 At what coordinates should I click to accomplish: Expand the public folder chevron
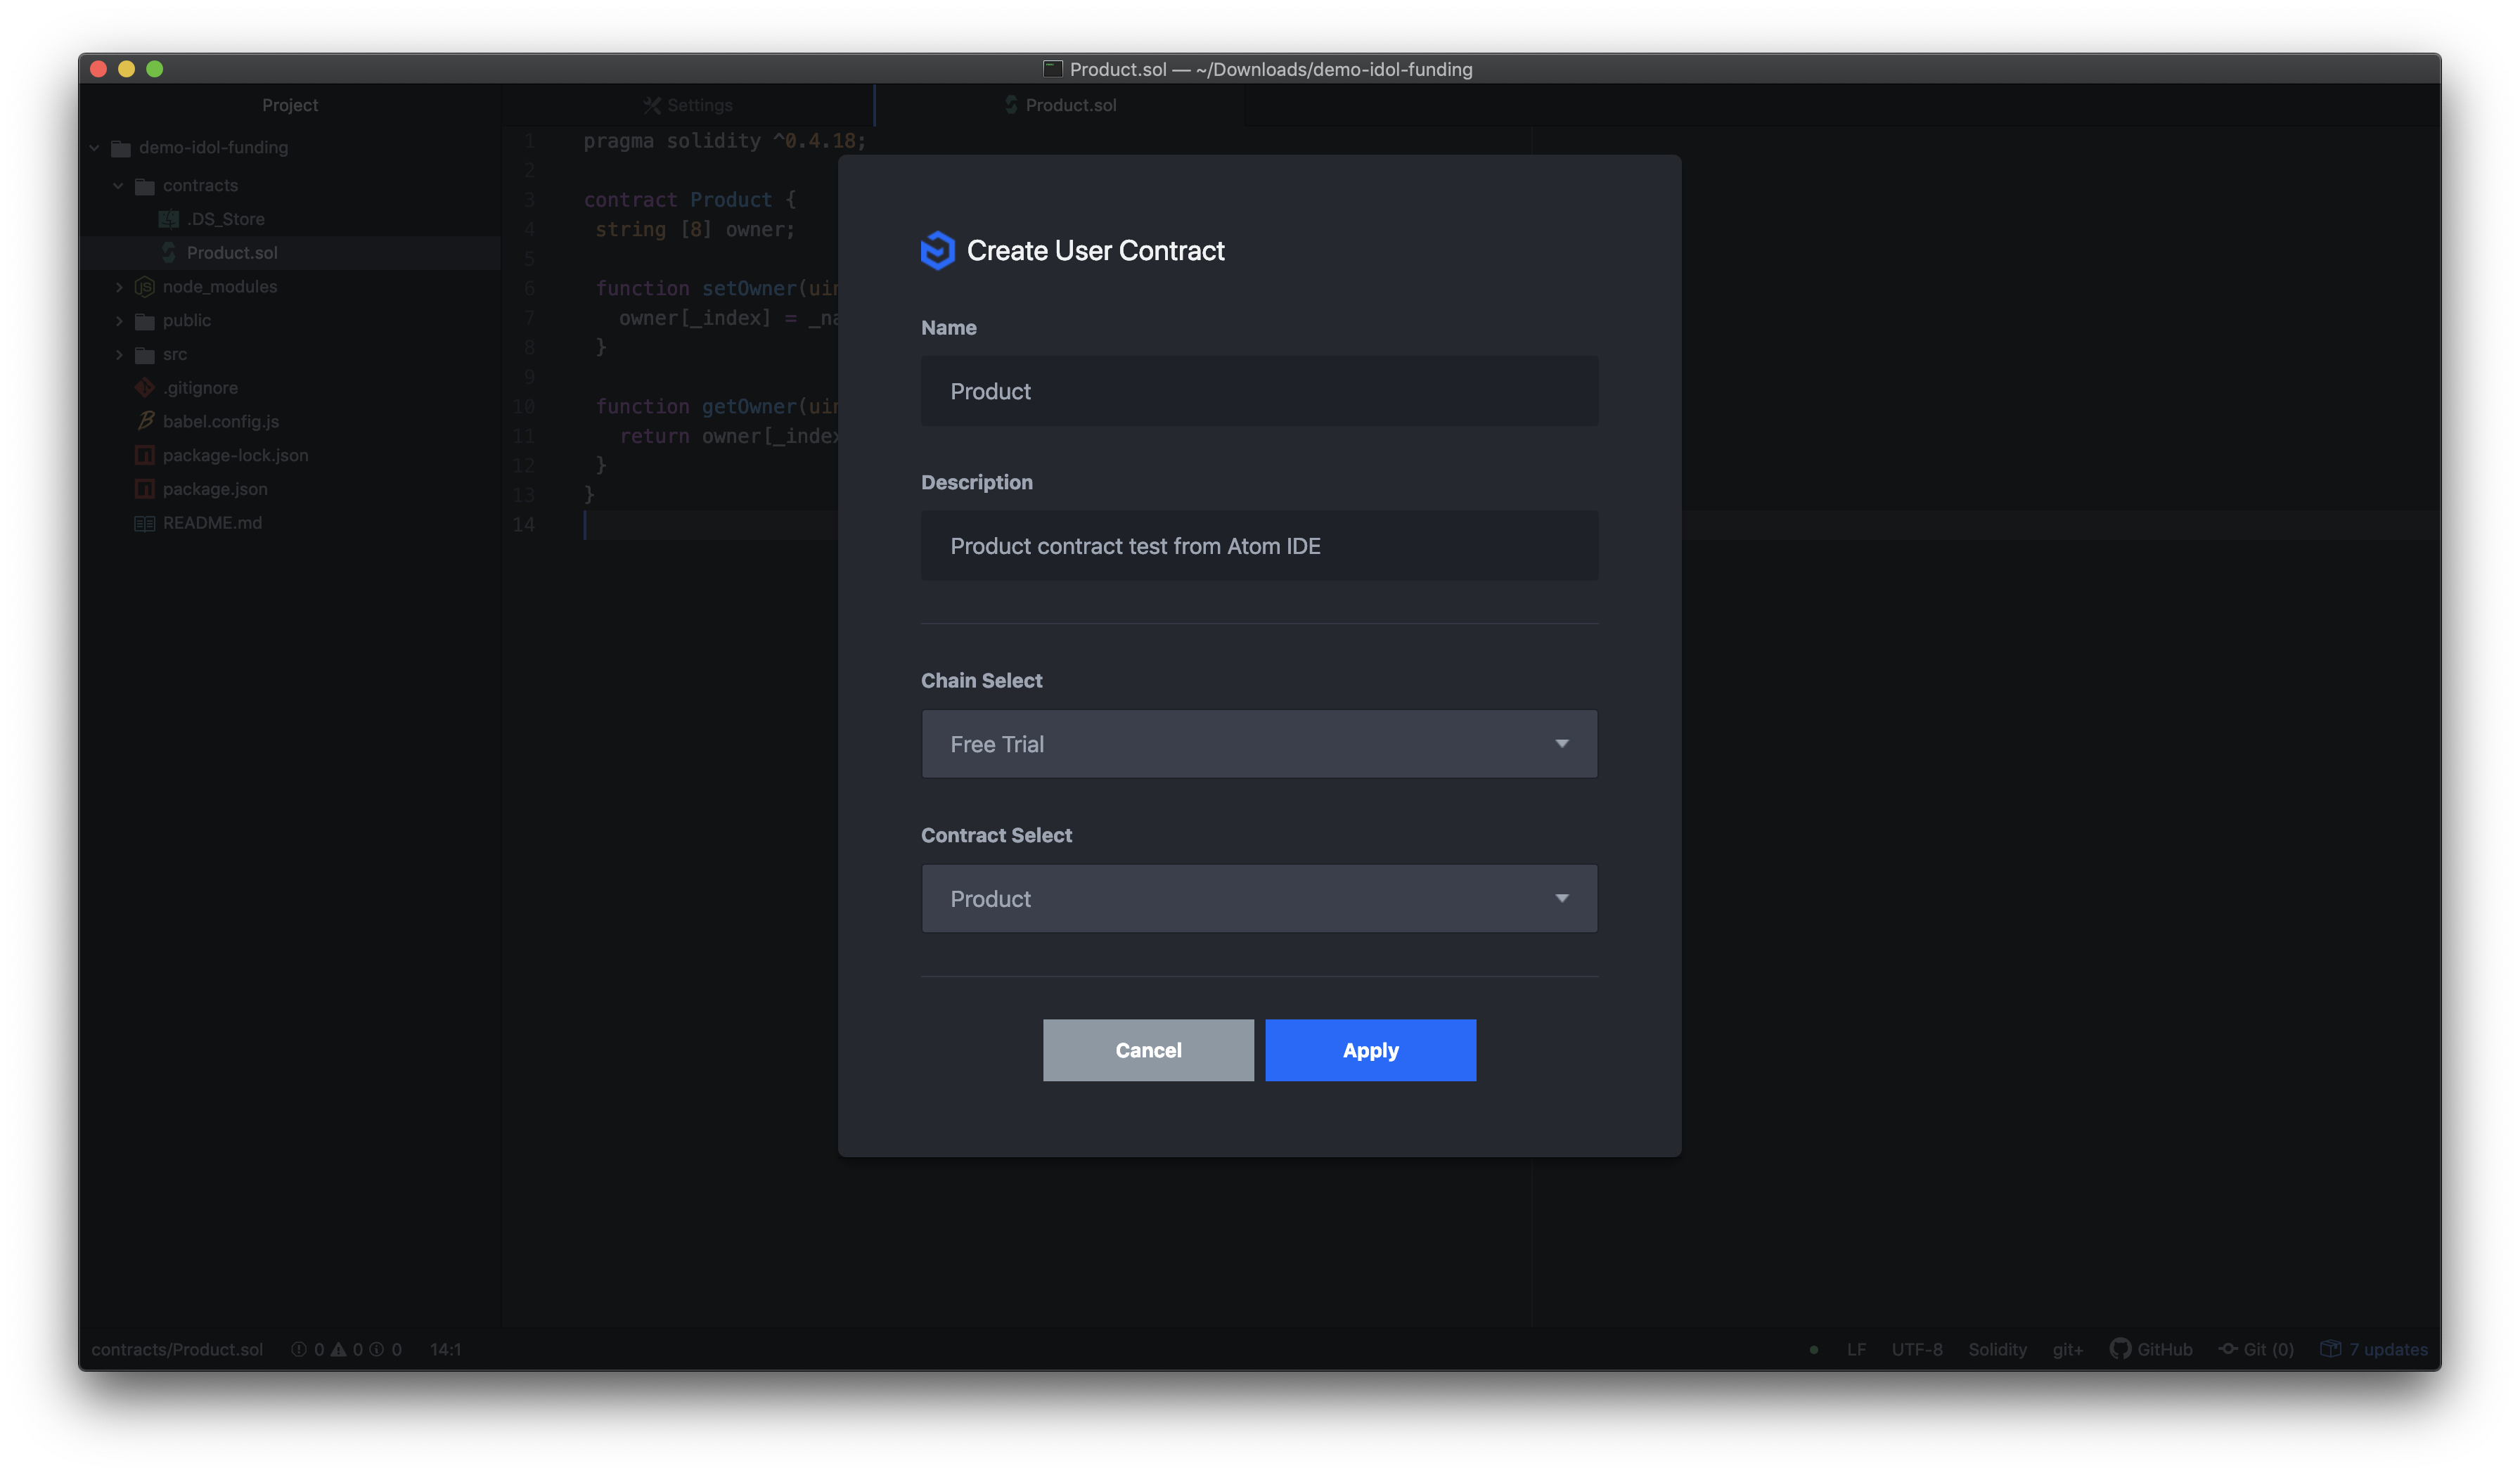(x=119, y=321)
